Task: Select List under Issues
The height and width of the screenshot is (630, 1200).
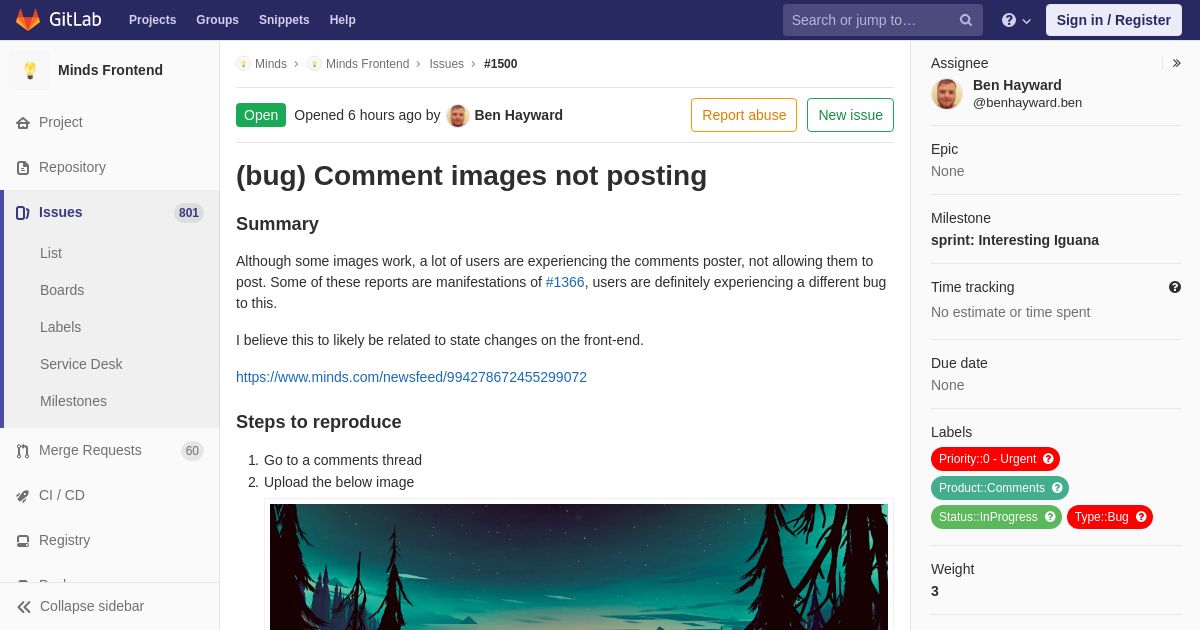Action: (51, 253)
